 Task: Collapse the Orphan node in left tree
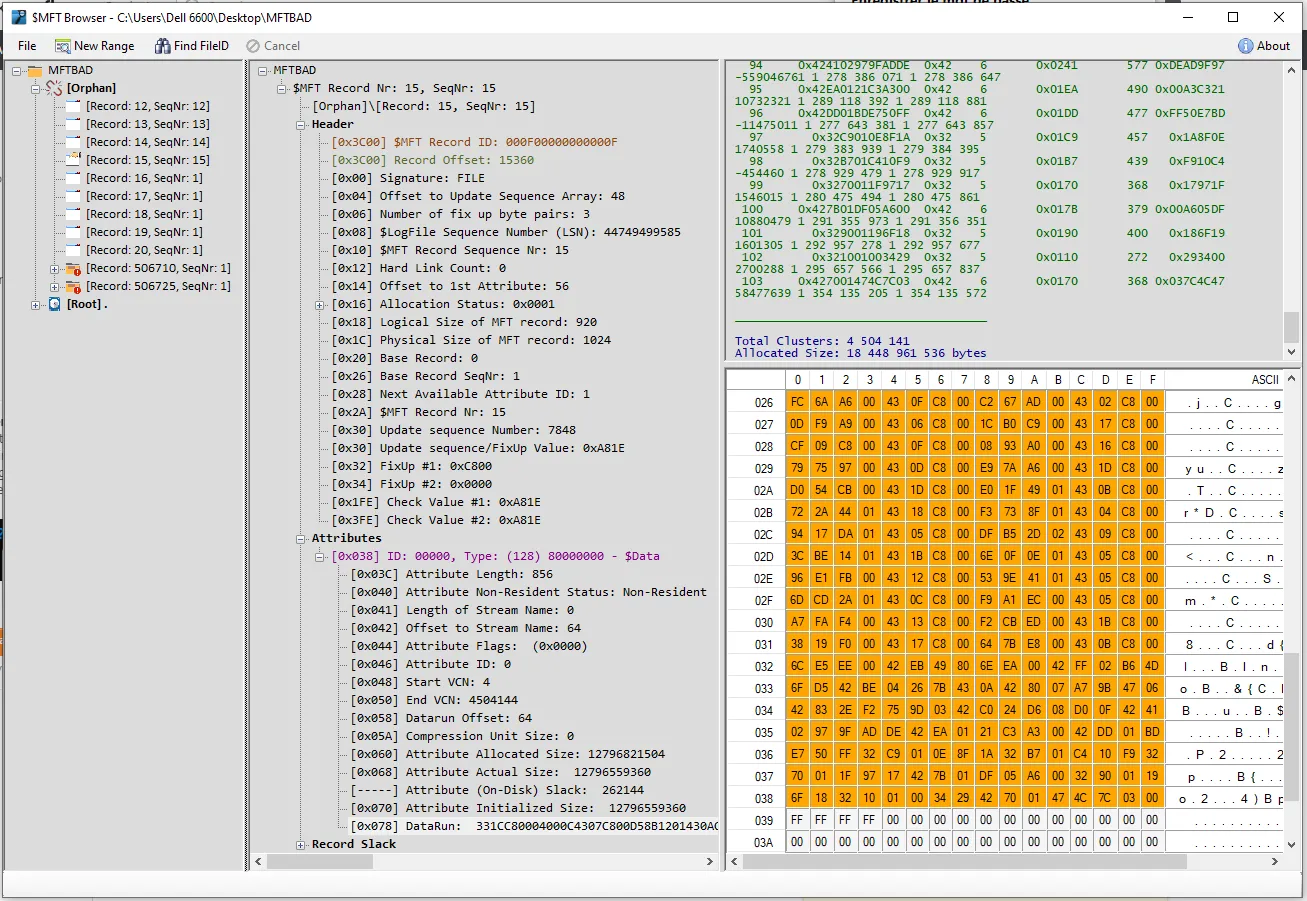[x=37, y=88]
